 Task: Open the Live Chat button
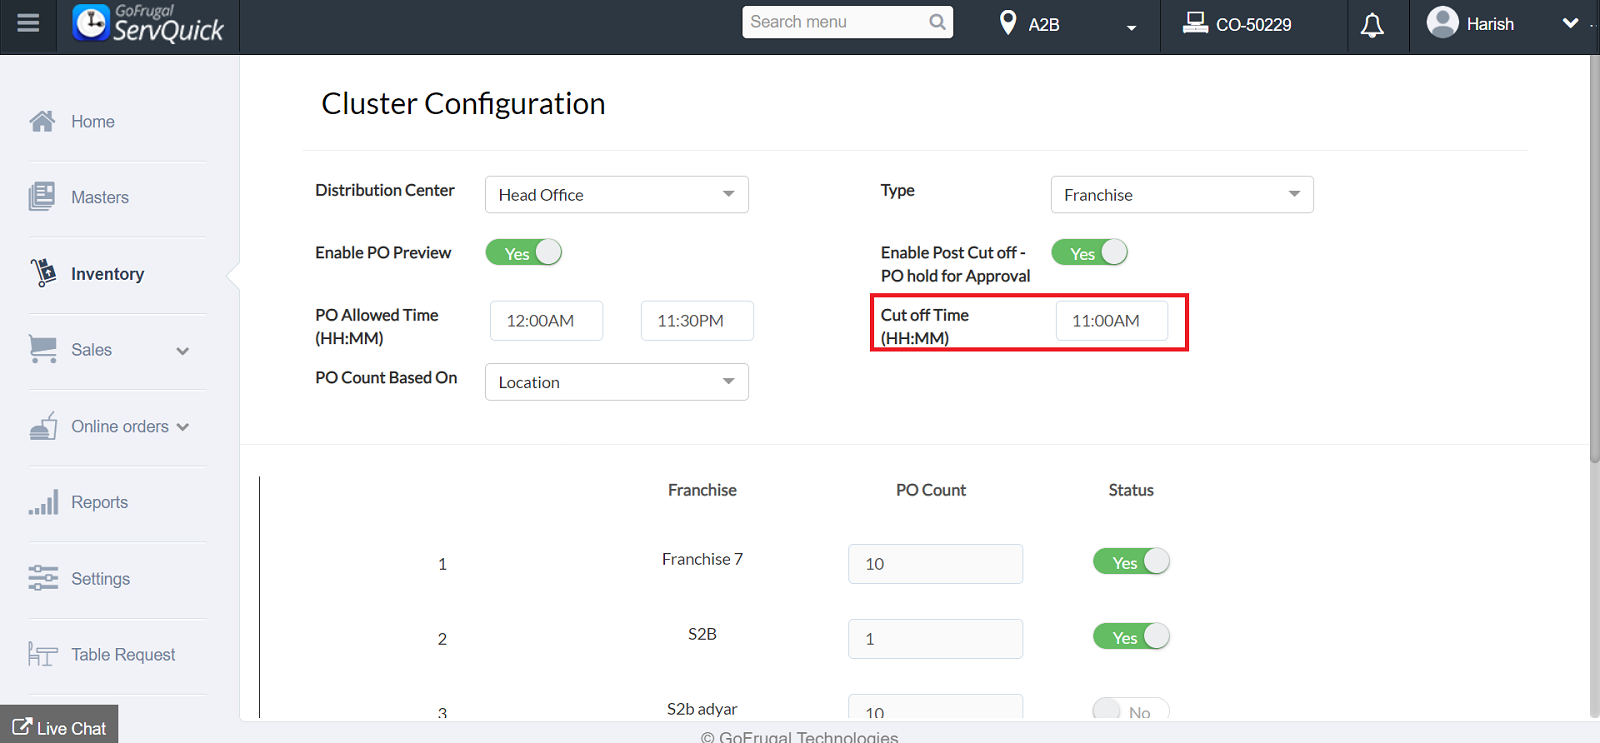click(59, 727)
